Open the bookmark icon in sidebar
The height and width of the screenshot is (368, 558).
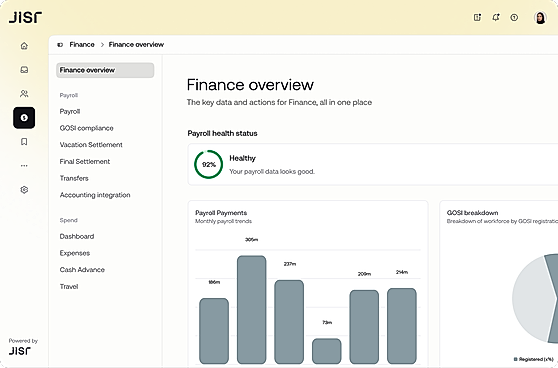coord(24,142)
